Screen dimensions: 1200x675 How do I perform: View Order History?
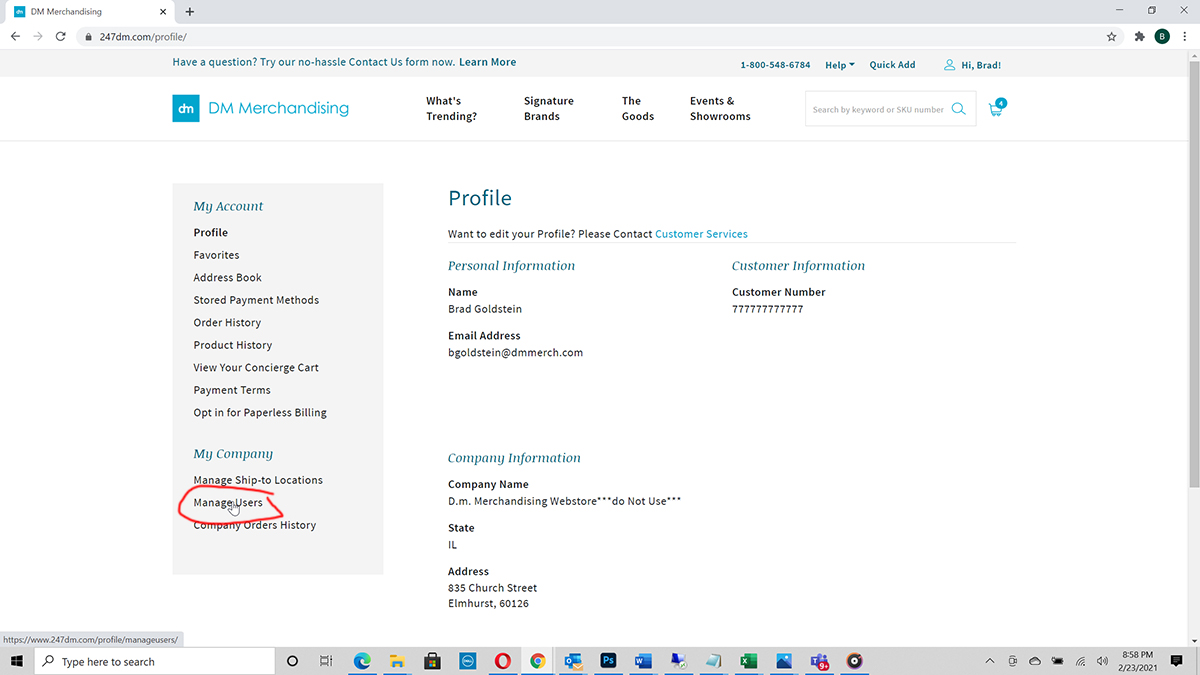(227, 323)
